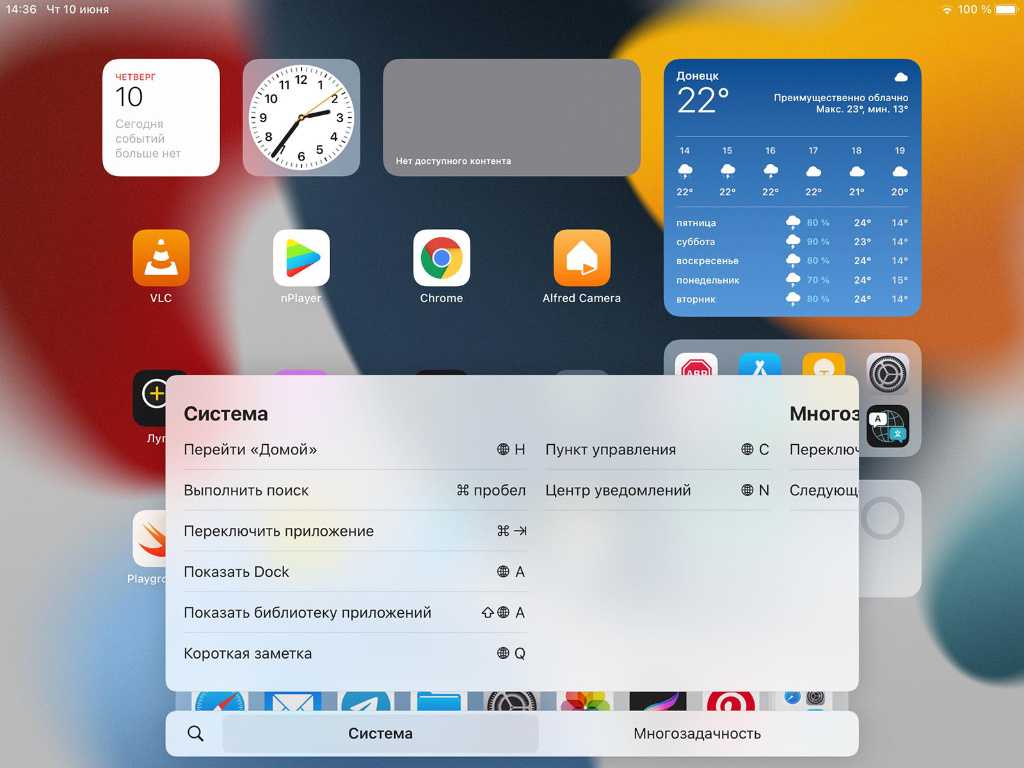Click the magnifier search icon in shortcuts bar
The image size is (1024, 768).
point(195,734)
